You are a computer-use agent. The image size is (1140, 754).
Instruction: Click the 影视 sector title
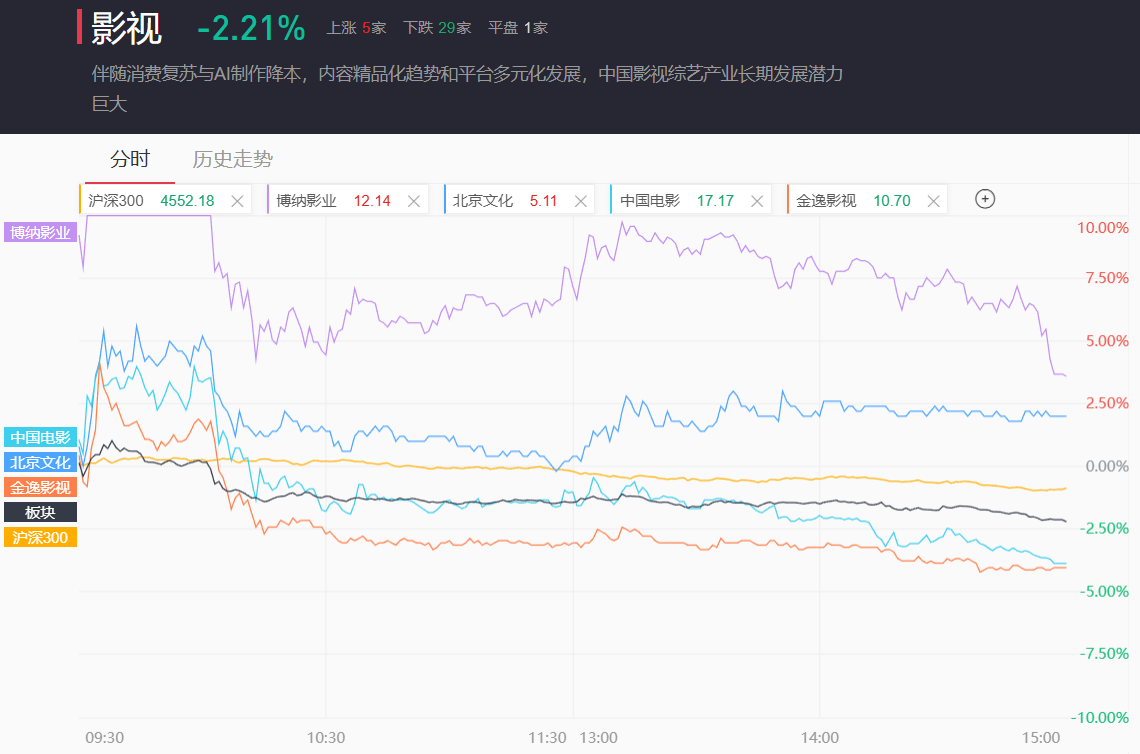click(x=126, y=28)
